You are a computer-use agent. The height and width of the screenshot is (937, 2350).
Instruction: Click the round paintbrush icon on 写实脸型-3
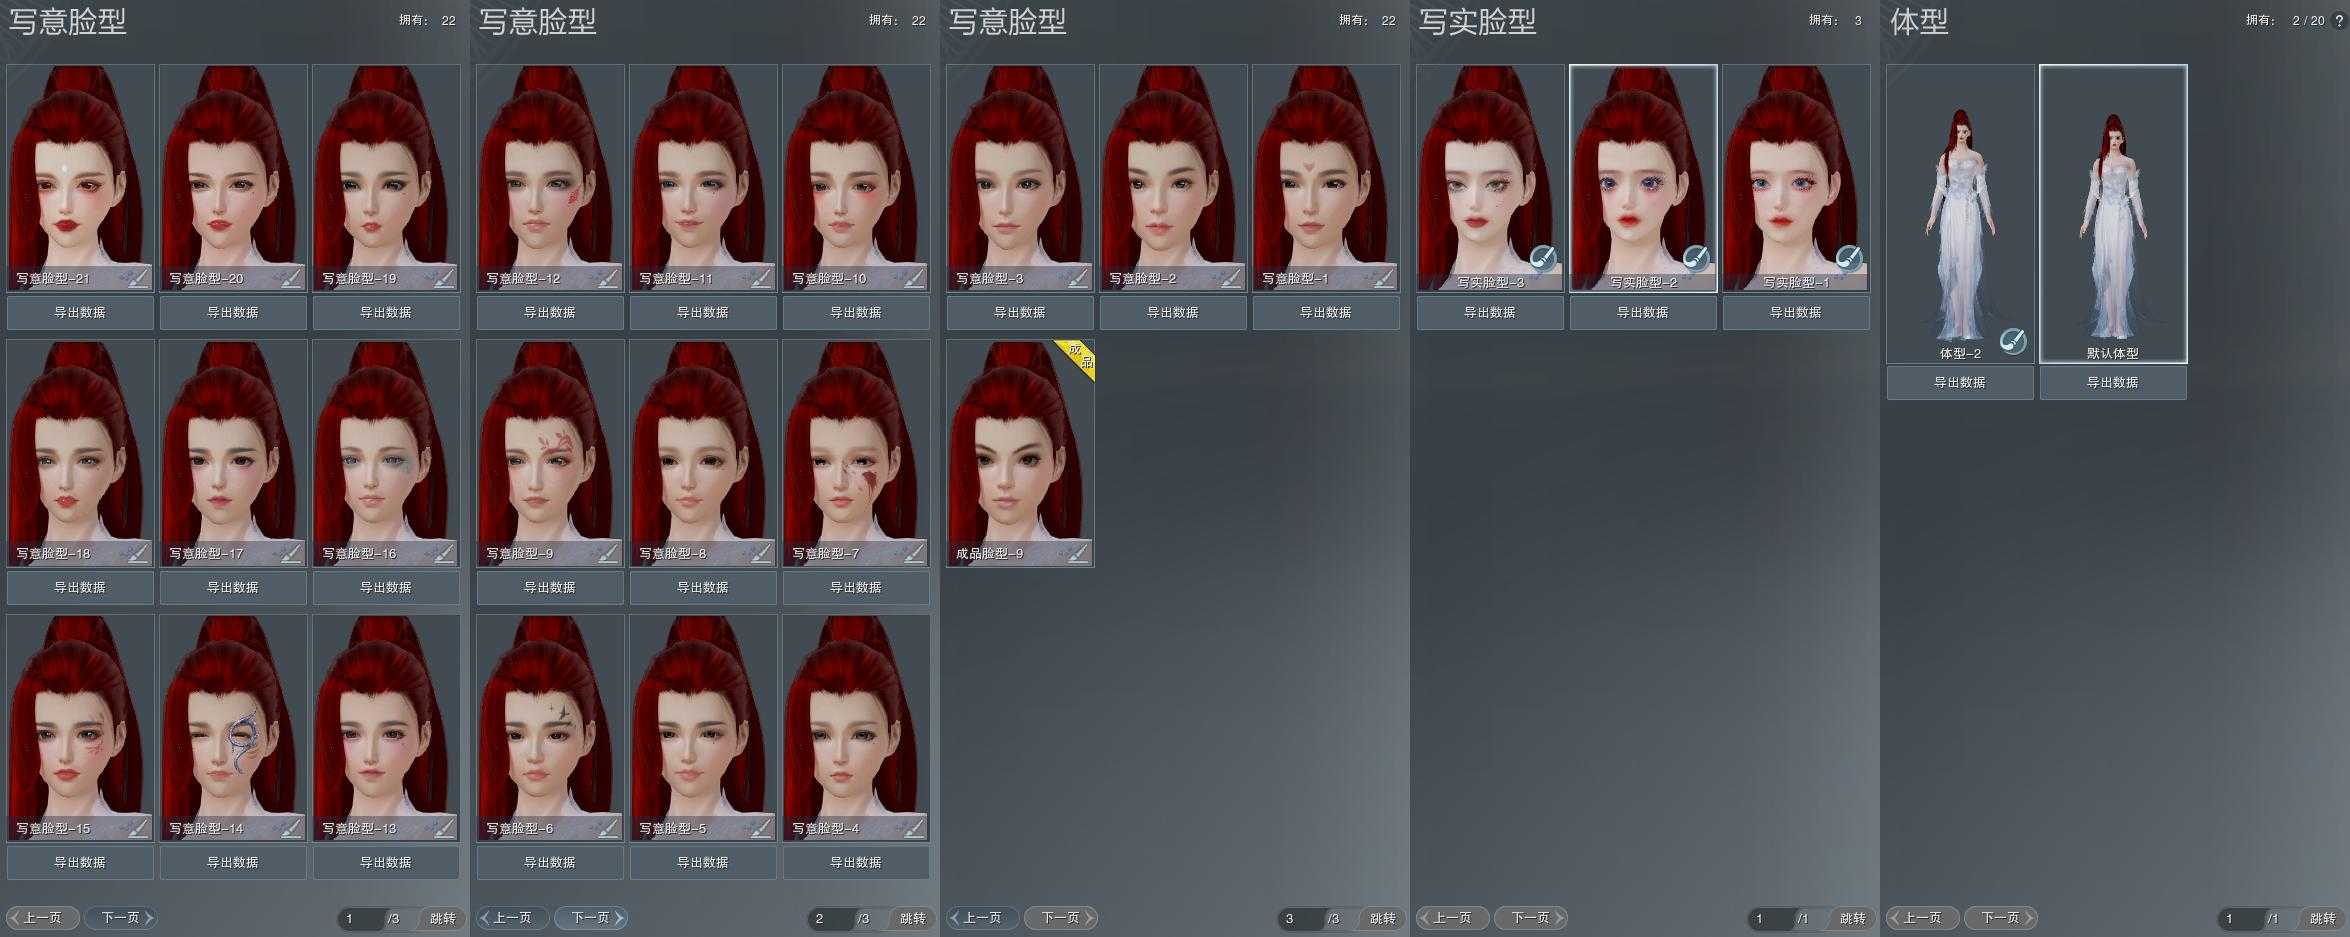[1543, 259]
